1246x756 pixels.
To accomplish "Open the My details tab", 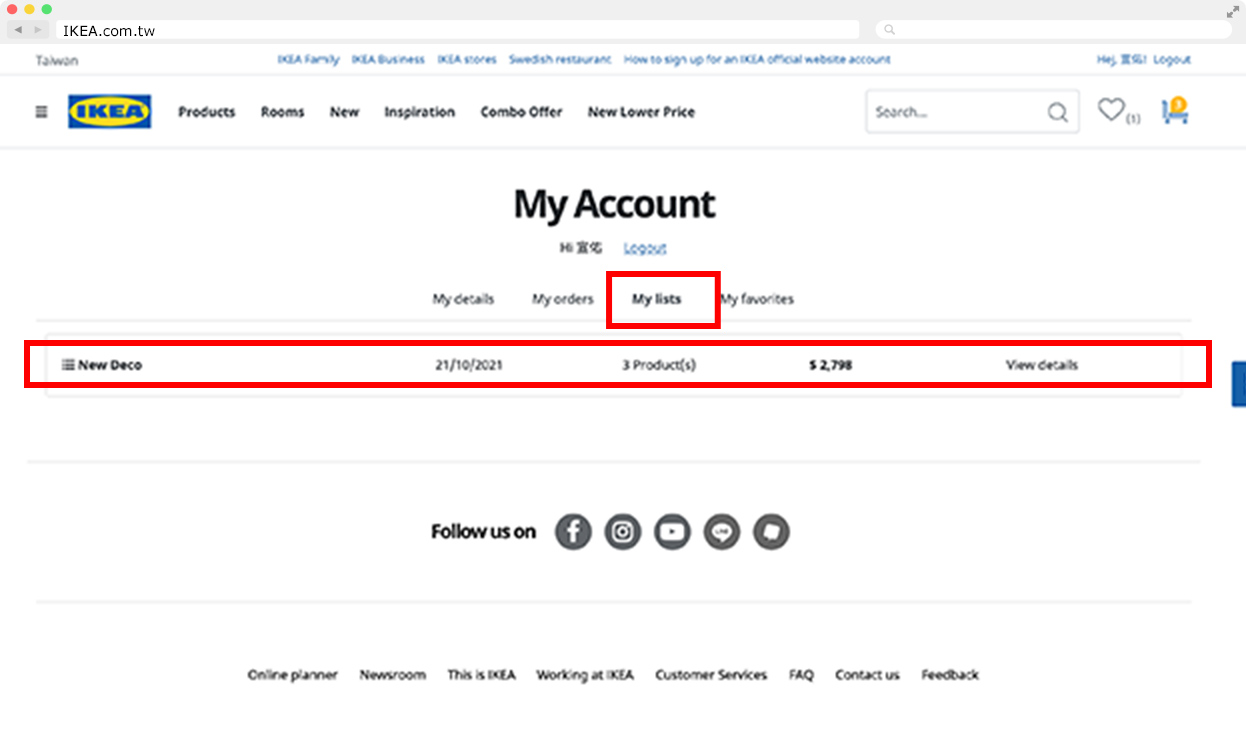I will (463, 299).
